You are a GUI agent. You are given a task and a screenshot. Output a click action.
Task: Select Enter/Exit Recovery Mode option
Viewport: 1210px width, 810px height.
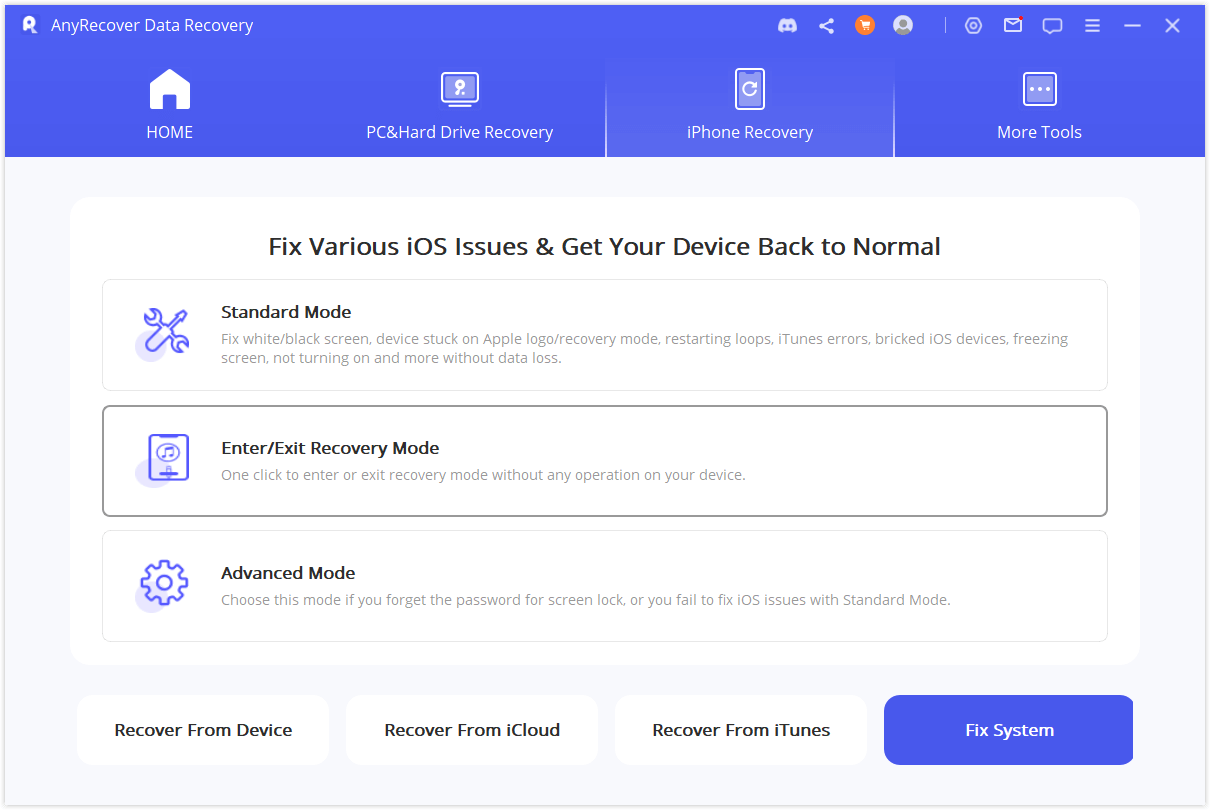click(604, 460)
